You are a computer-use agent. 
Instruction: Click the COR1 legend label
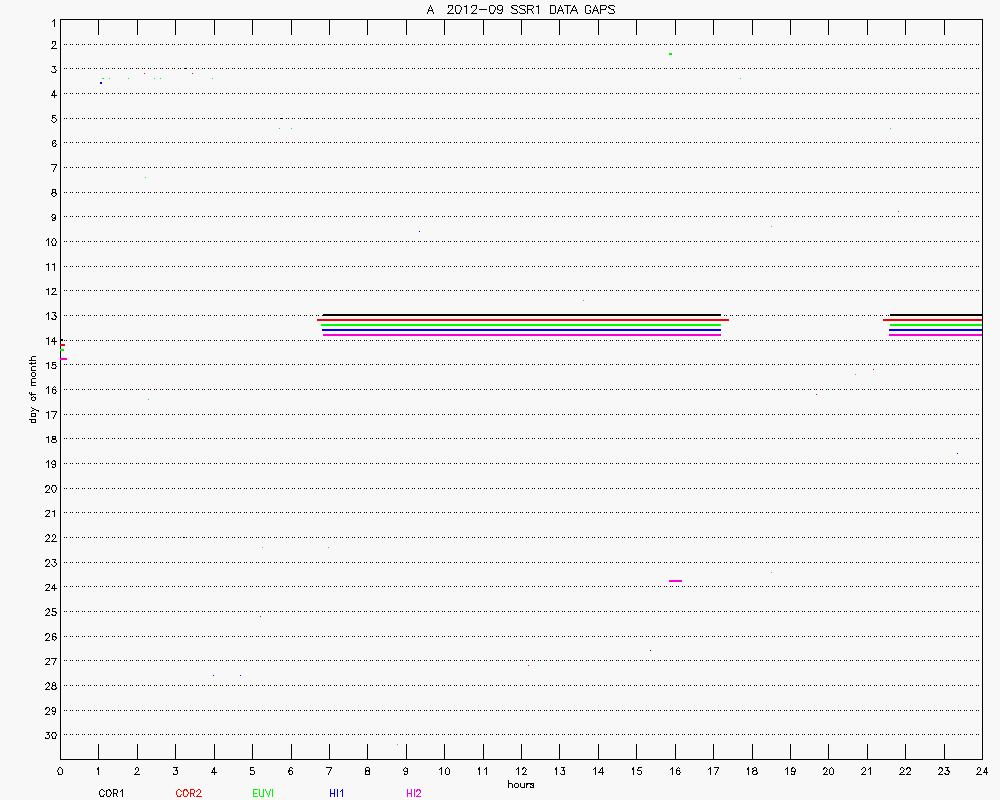[x=110, y=793]
